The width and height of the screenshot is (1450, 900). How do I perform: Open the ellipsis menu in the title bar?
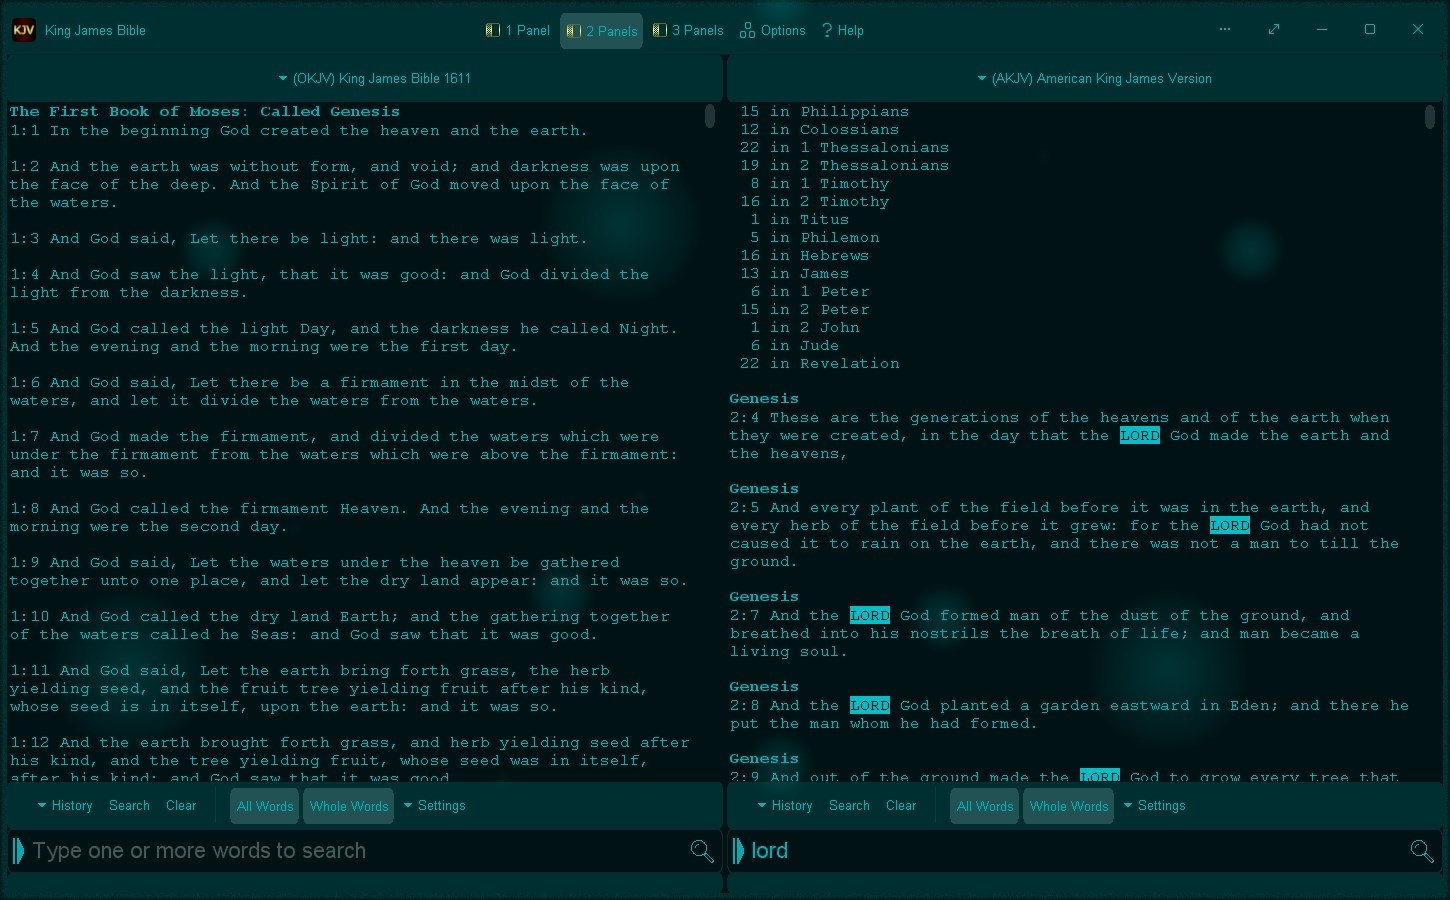(1224, 29)
